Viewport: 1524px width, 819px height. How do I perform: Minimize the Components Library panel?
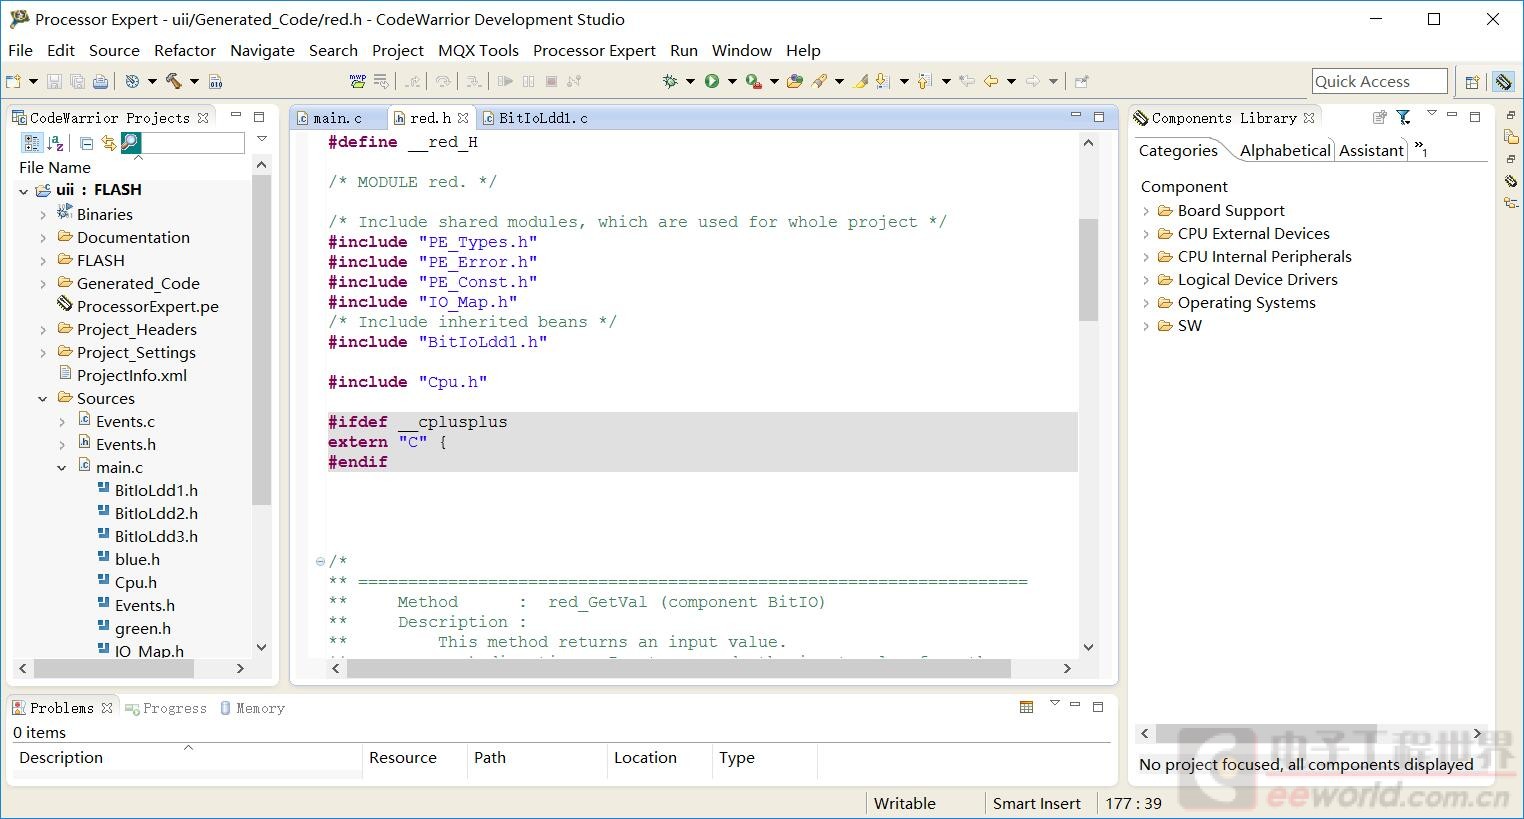point(1451,116)
